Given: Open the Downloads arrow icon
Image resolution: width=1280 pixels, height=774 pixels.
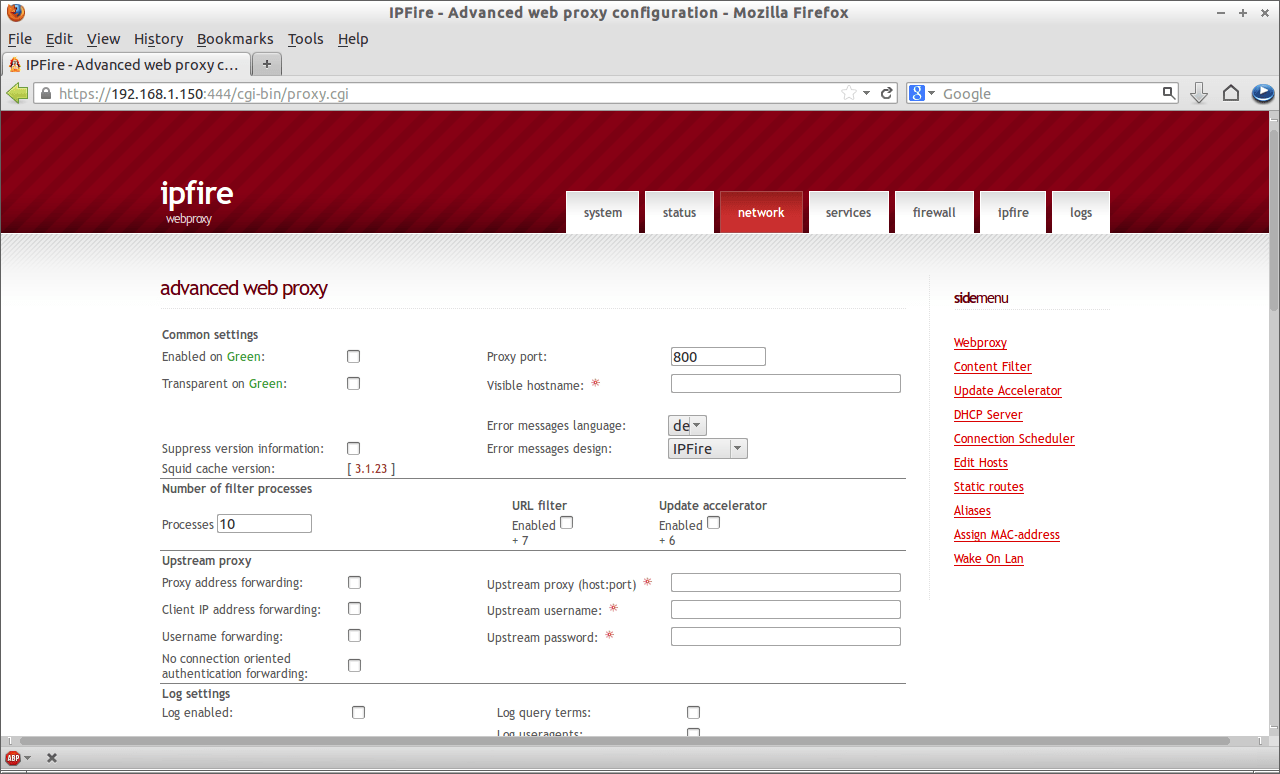Looking at the screenshot, I should (1198, 92).
